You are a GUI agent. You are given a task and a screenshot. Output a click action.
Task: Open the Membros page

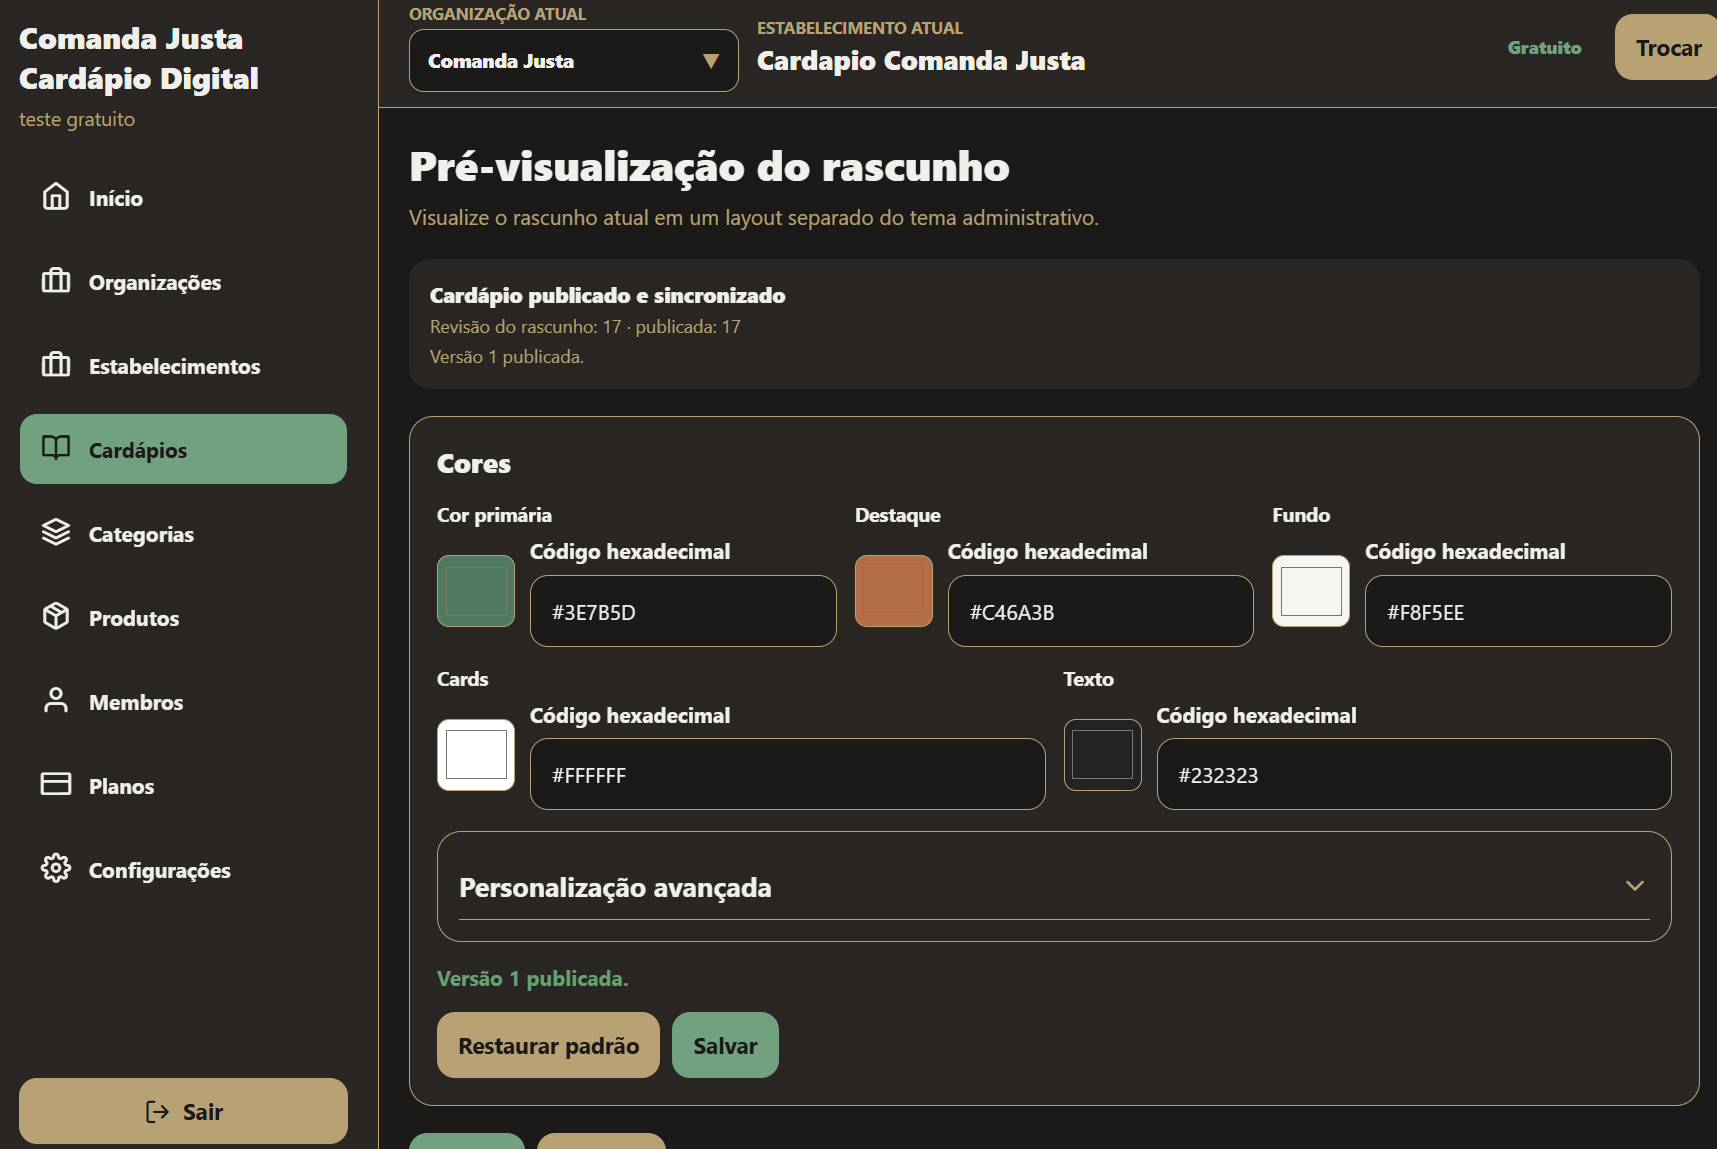click(183, 702)
